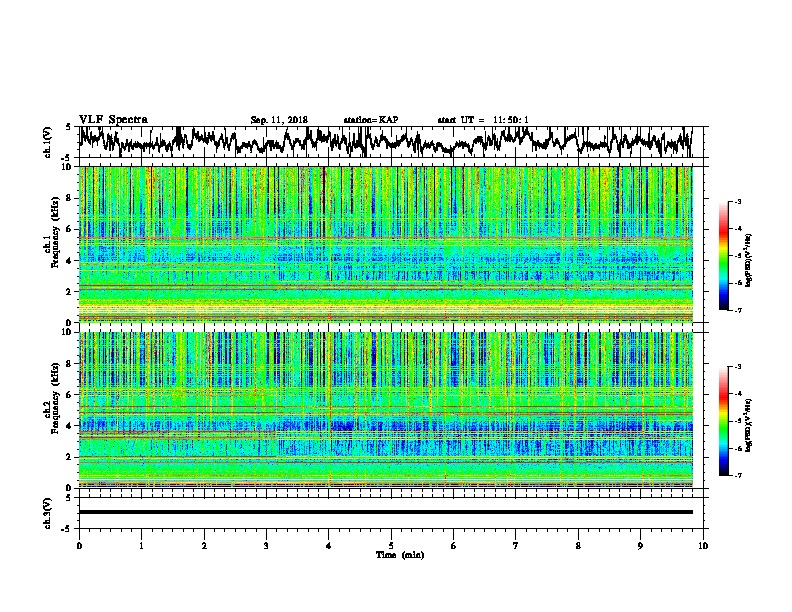Click time axis tick label "3"
The image size is (792, 612).
266,546
